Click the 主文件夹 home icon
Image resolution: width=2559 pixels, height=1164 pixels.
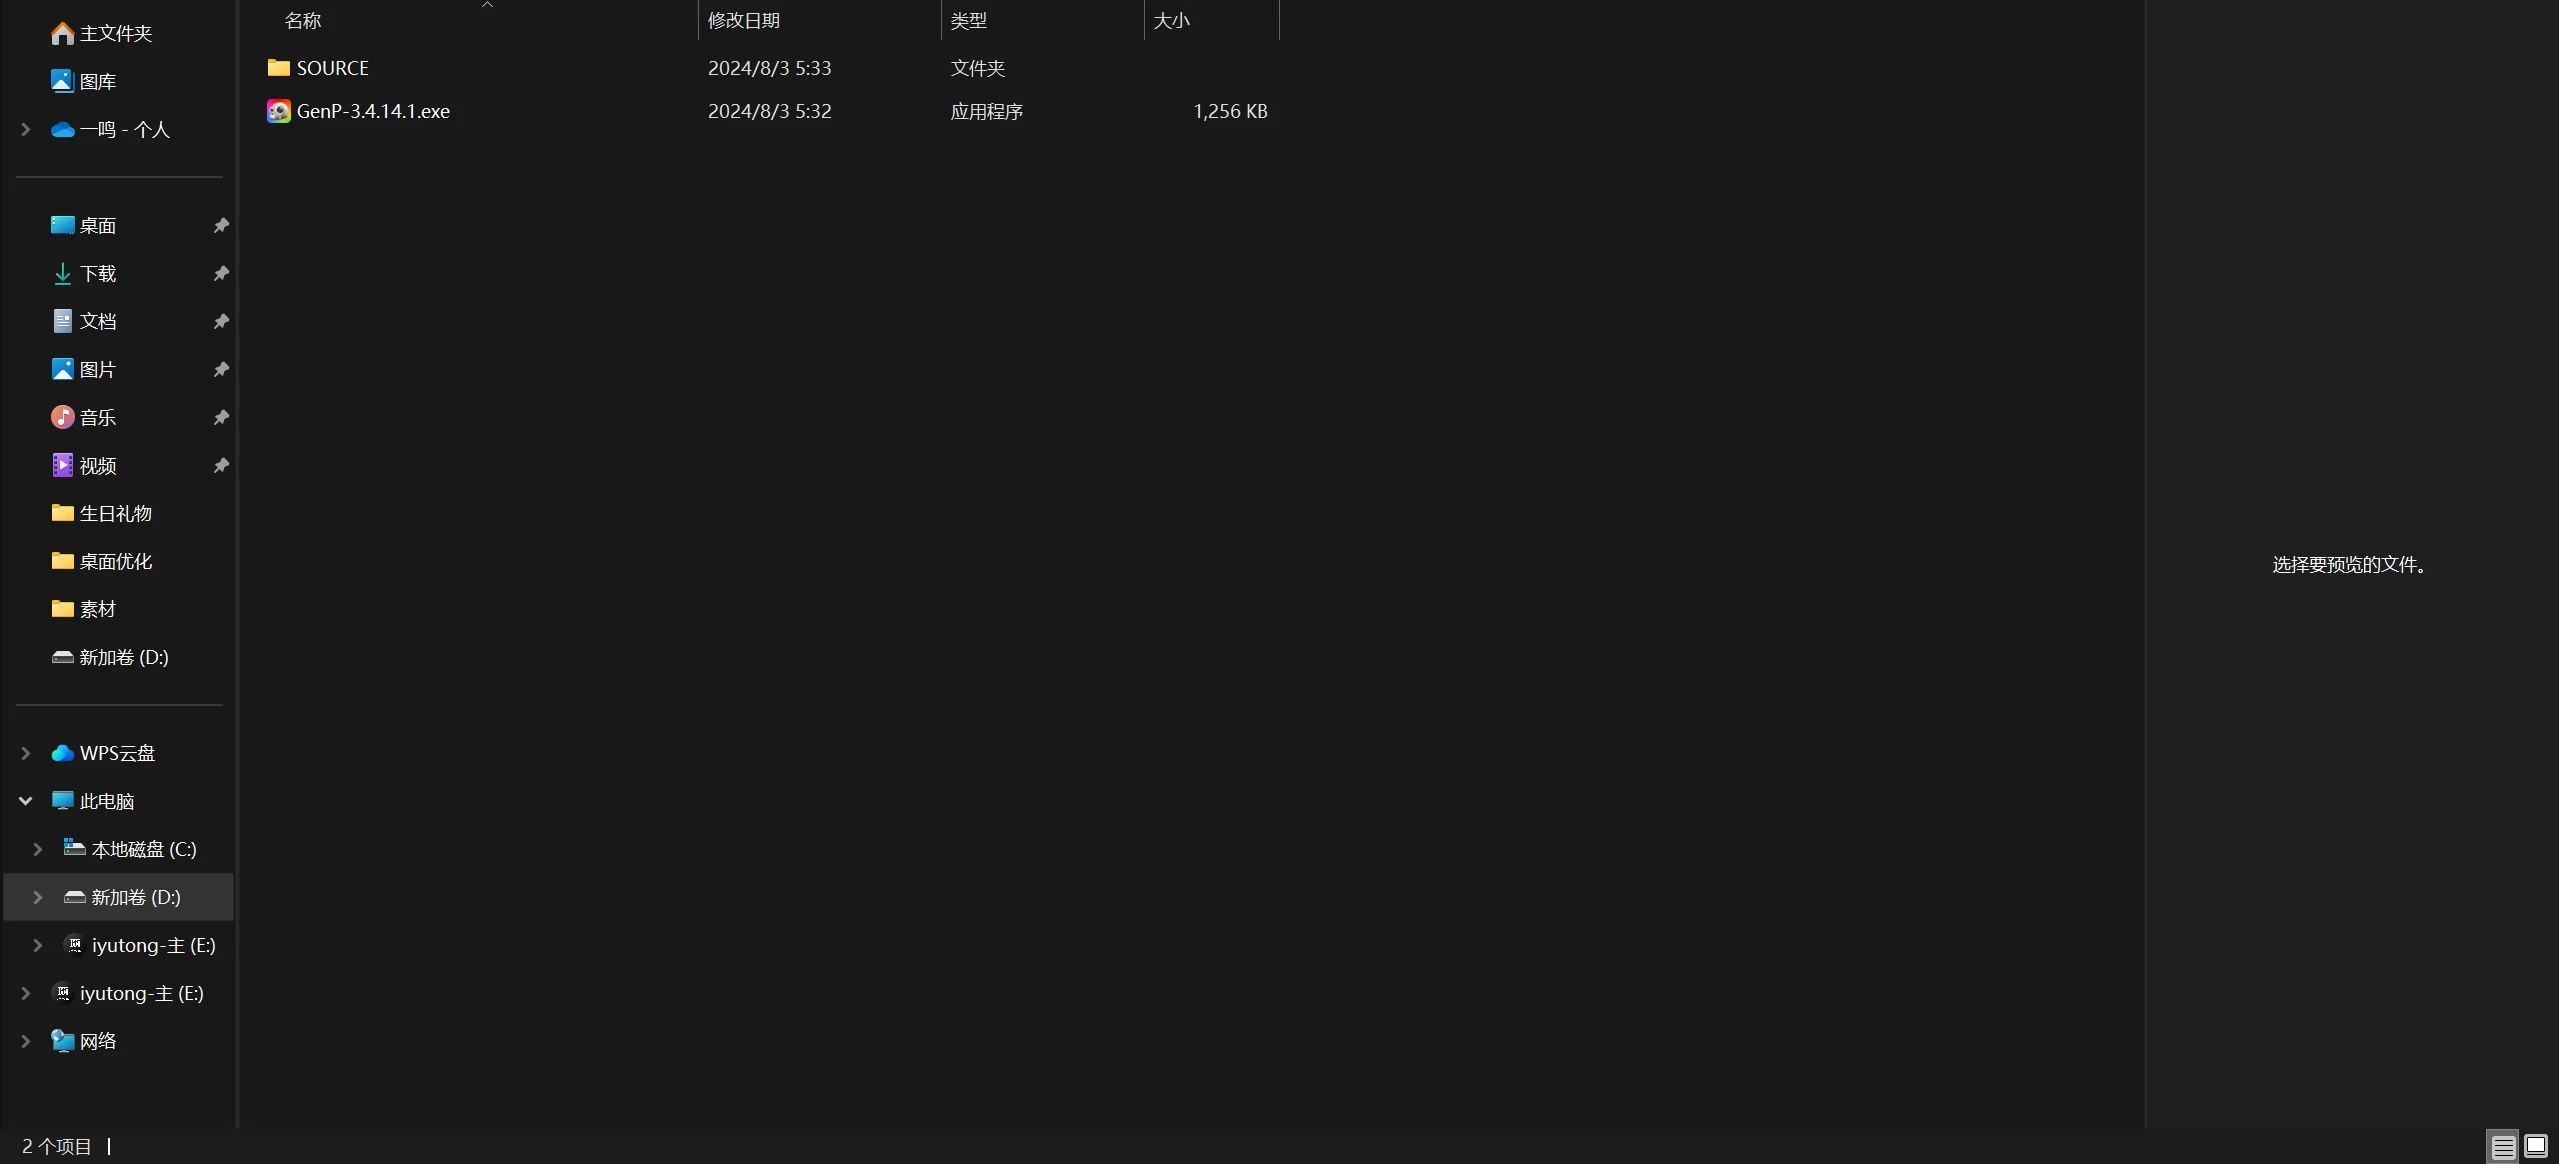pyautogui.click(x=62, y=34)
